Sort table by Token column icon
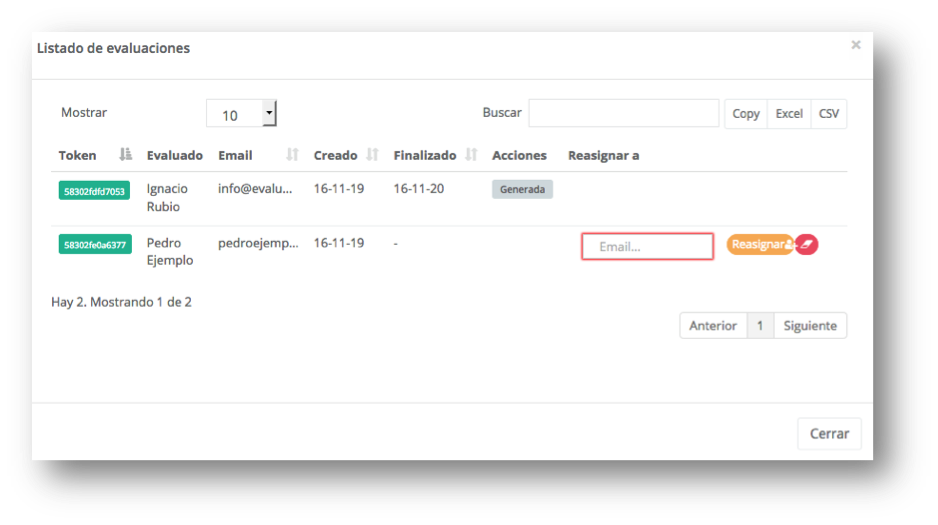This screenshot has height=525, width=938. (x=125, y=155)
